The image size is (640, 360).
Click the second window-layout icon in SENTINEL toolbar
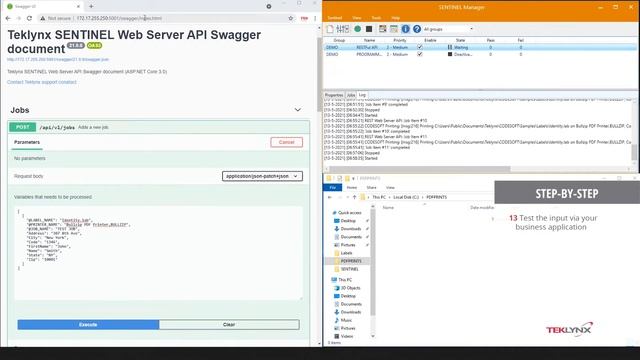(393, 29)
